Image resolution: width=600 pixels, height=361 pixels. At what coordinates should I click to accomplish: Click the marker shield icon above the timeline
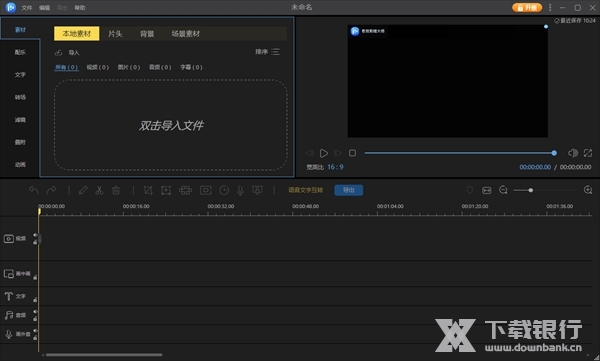[470, 190]
